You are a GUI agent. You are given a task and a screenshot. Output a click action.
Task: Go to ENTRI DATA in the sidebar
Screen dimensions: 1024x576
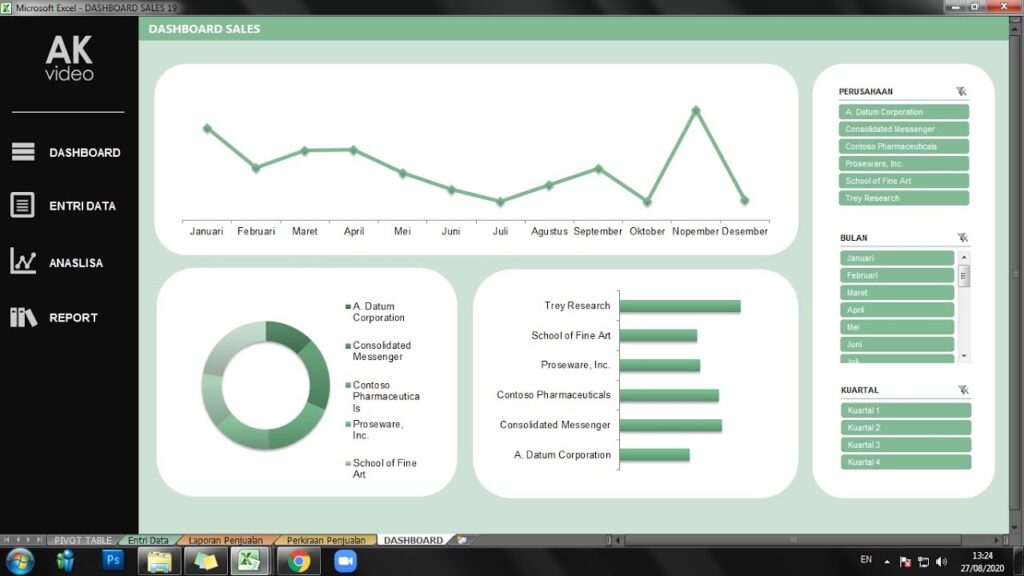[82, 206]
